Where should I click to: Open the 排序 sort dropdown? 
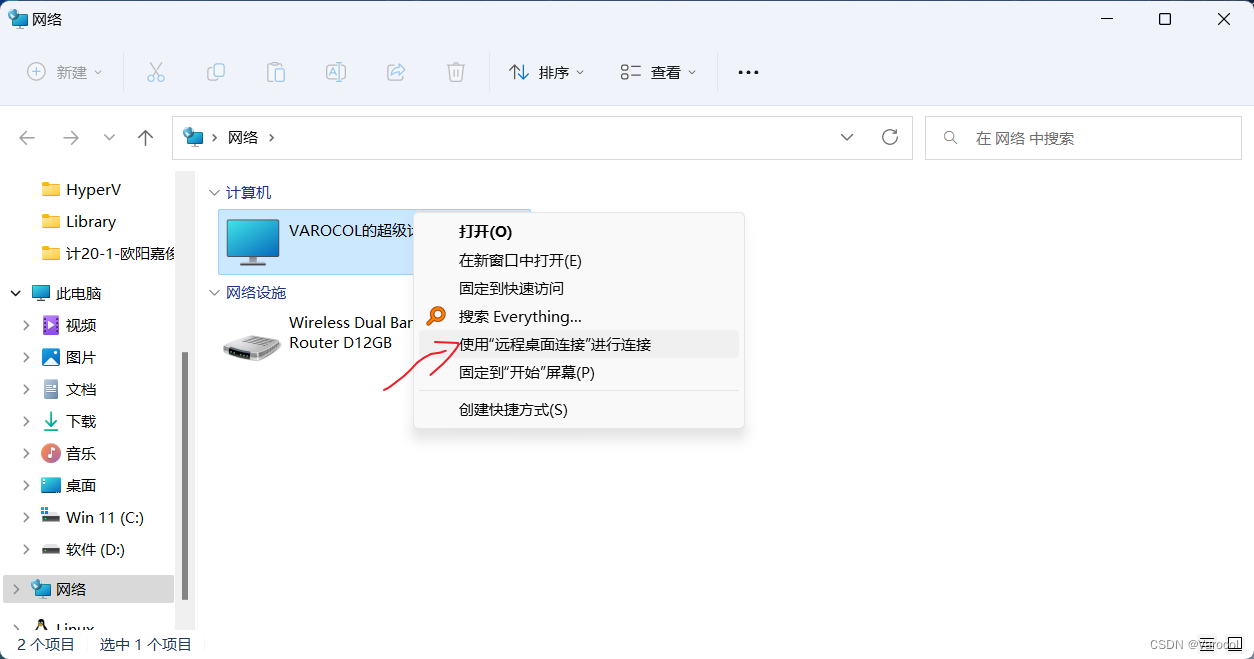pyautogui.click(x=546, y=72)
